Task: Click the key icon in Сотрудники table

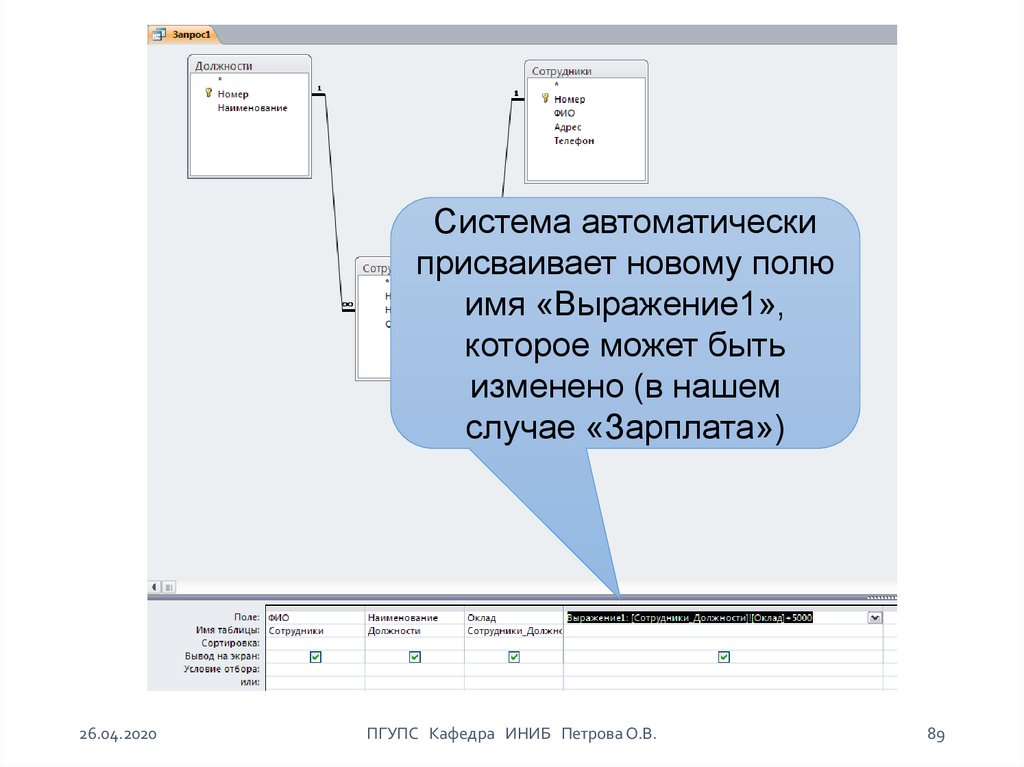Action: (x=545, y=98)
